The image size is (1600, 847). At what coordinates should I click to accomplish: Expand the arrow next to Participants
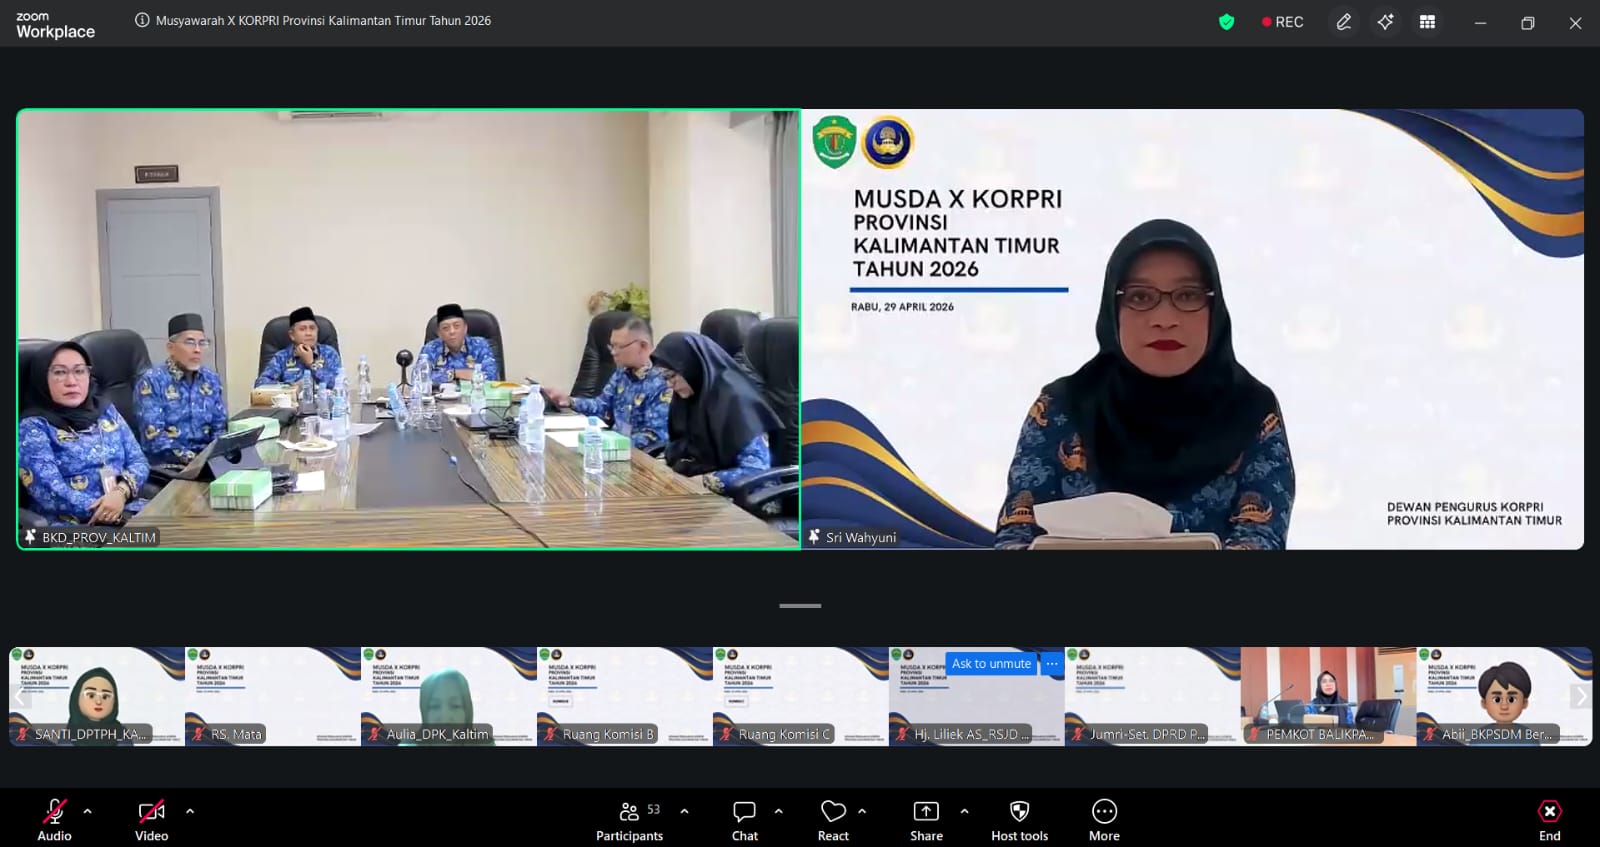coord(684,811)
